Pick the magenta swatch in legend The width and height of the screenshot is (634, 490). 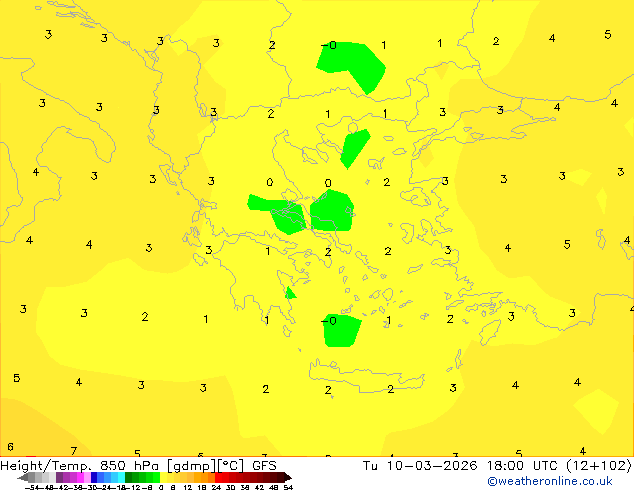pyautogui.click(x=80, y=477)
